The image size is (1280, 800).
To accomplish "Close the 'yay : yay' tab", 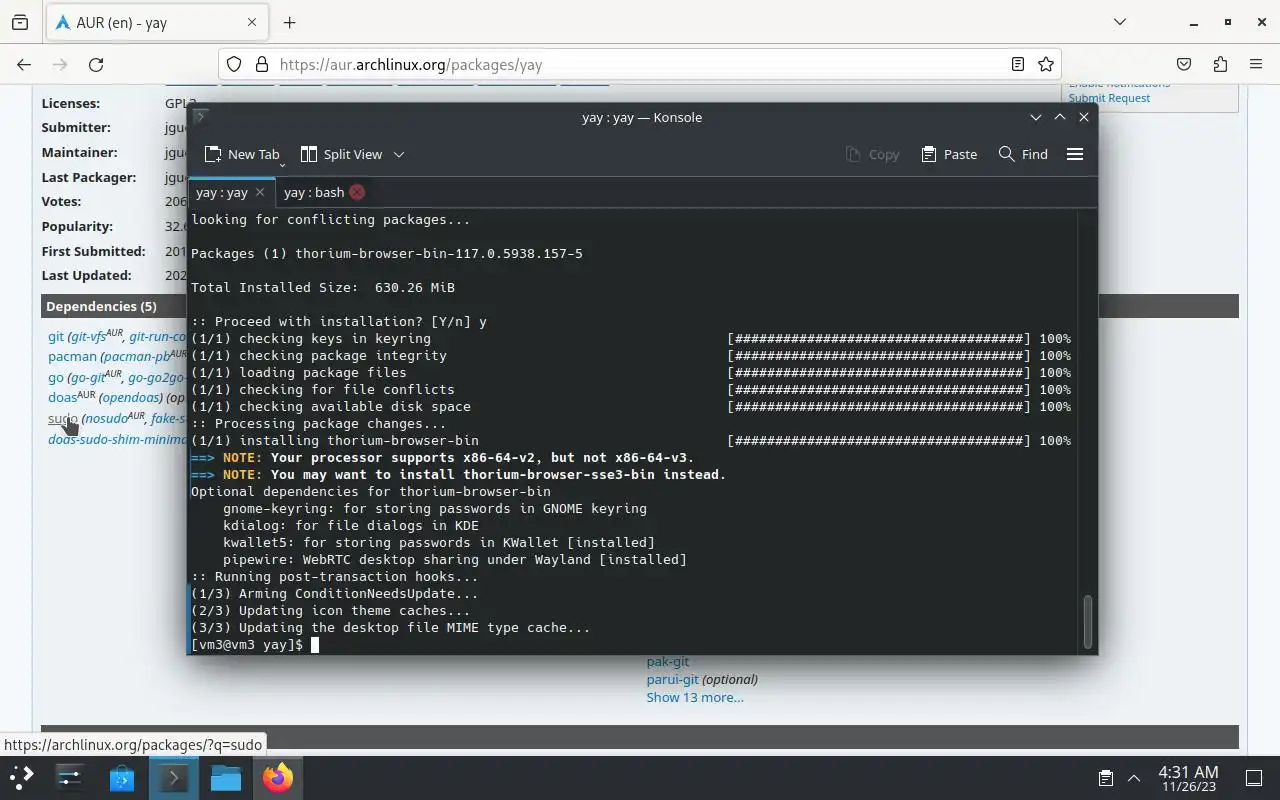I will pyautogui.click(x=260, y=192).
